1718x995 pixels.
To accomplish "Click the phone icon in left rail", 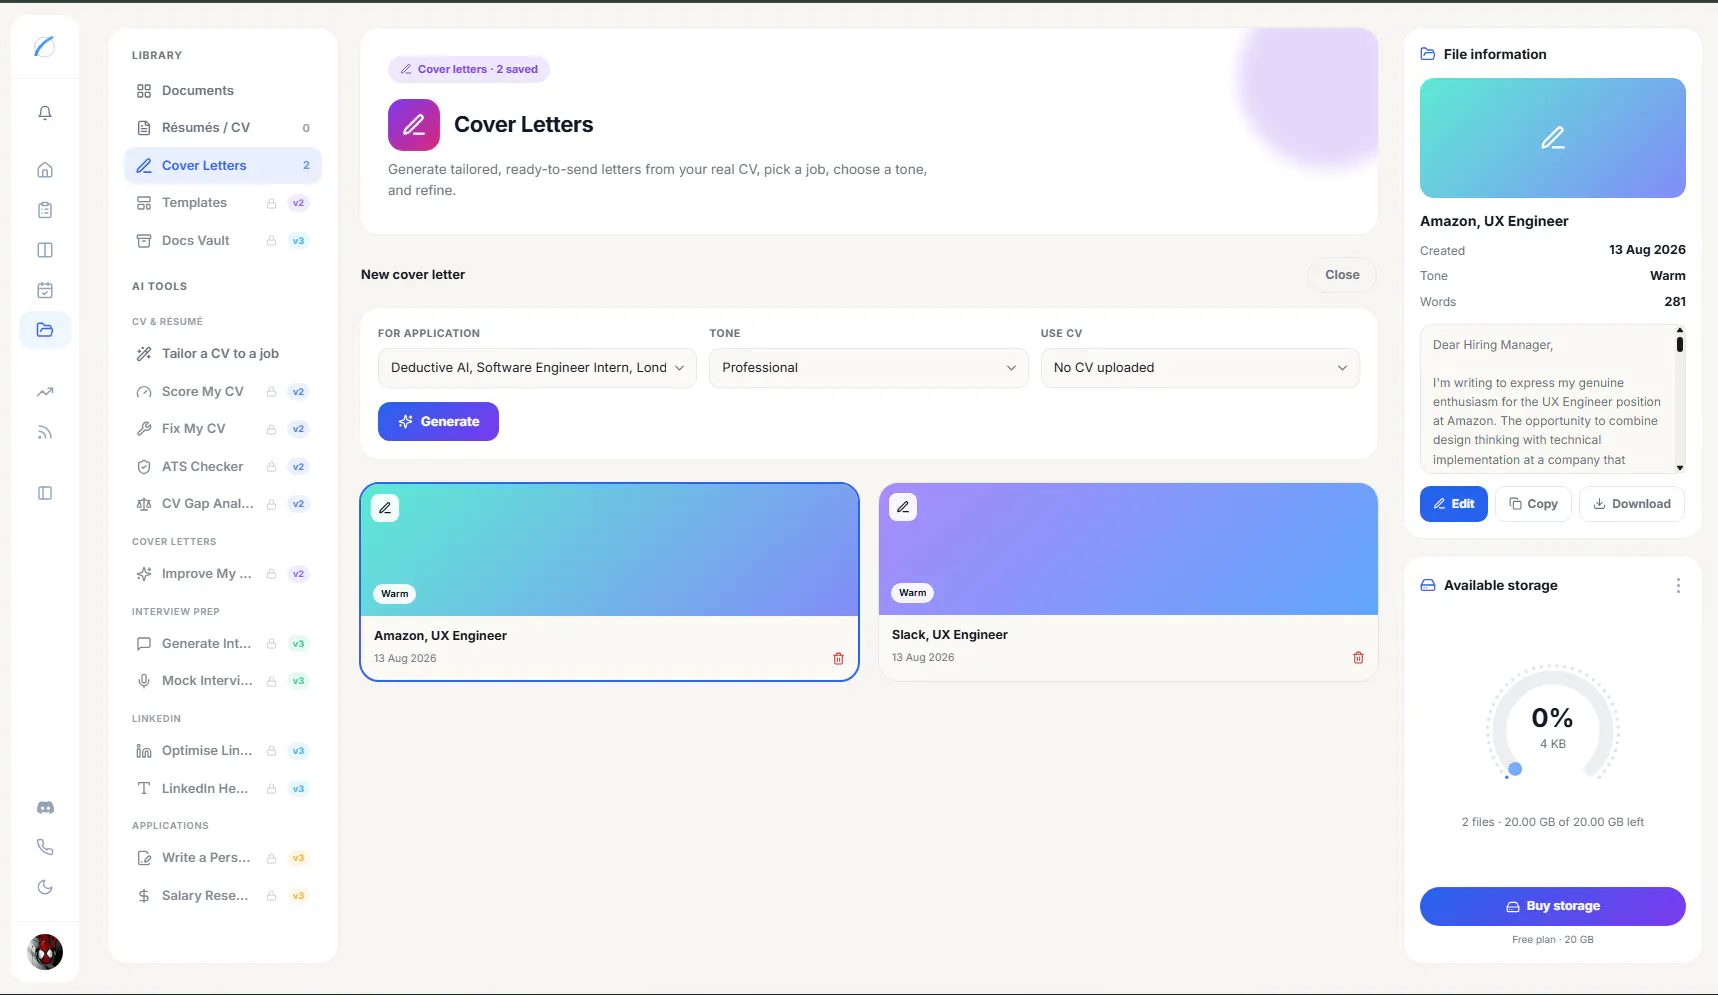I will pos(45,847).
